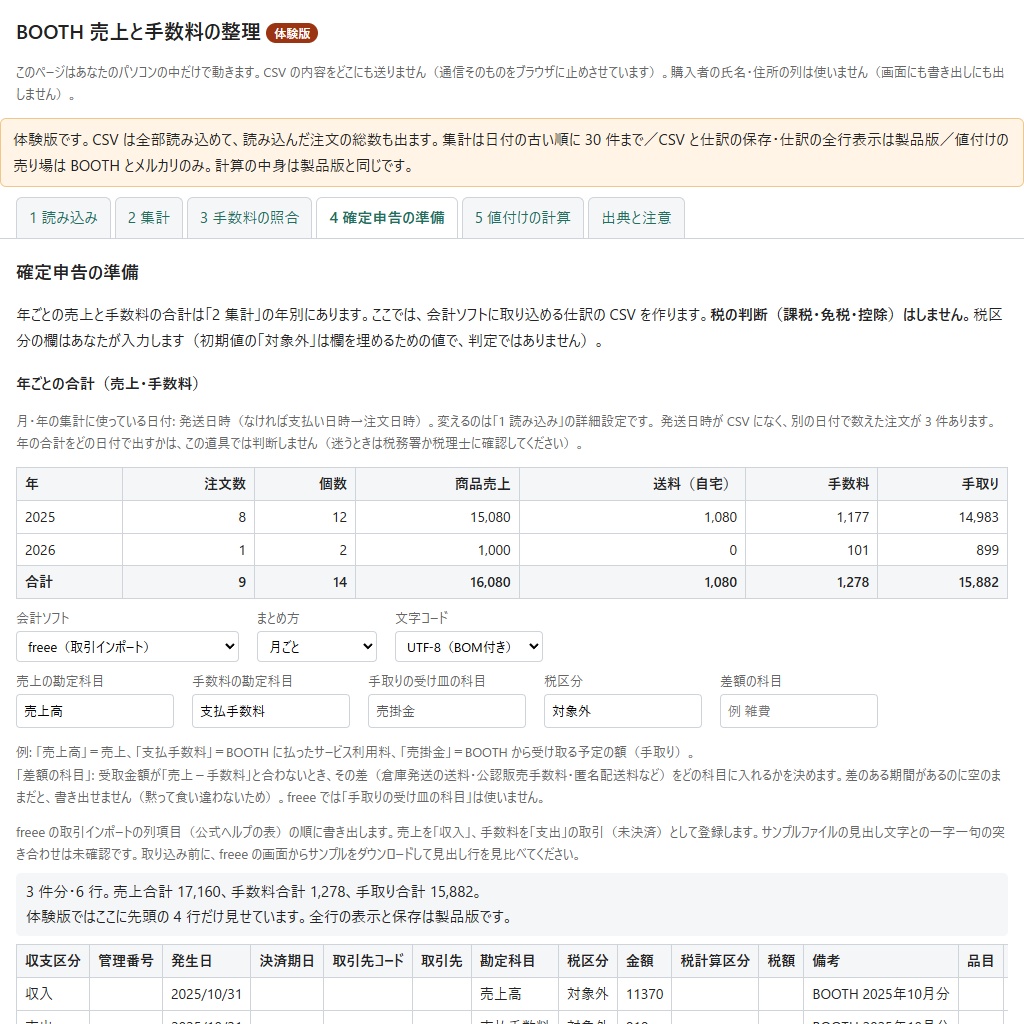Click the 差額の科目 input with 例 雑費 placeholder
Screen dimensions: 1024x1024
point(799,711)
